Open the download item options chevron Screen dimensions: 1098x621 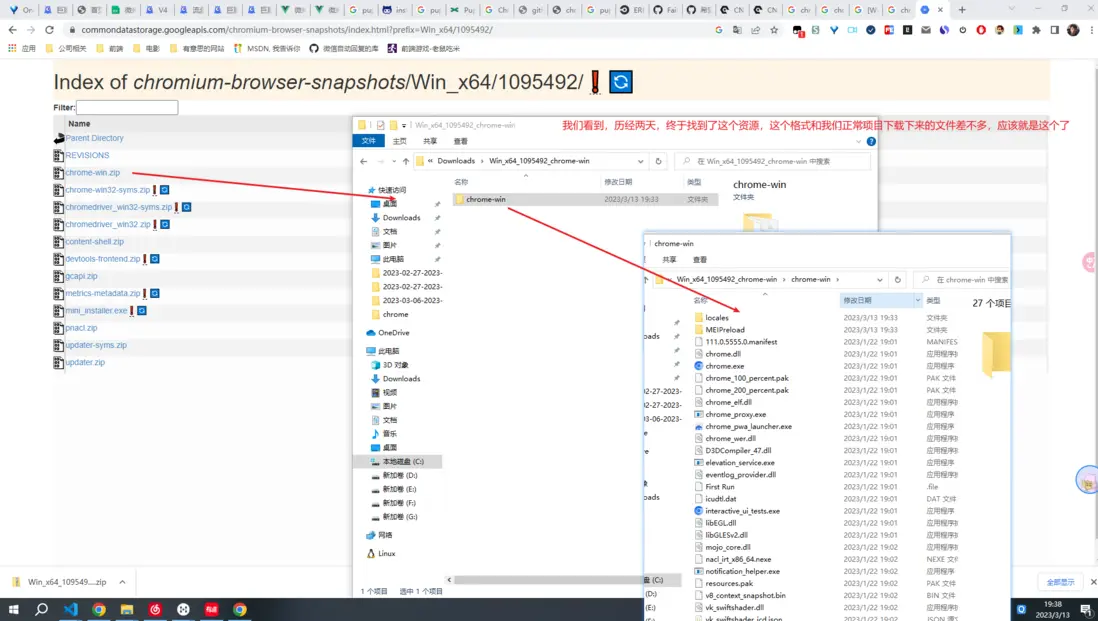(123, 582)
